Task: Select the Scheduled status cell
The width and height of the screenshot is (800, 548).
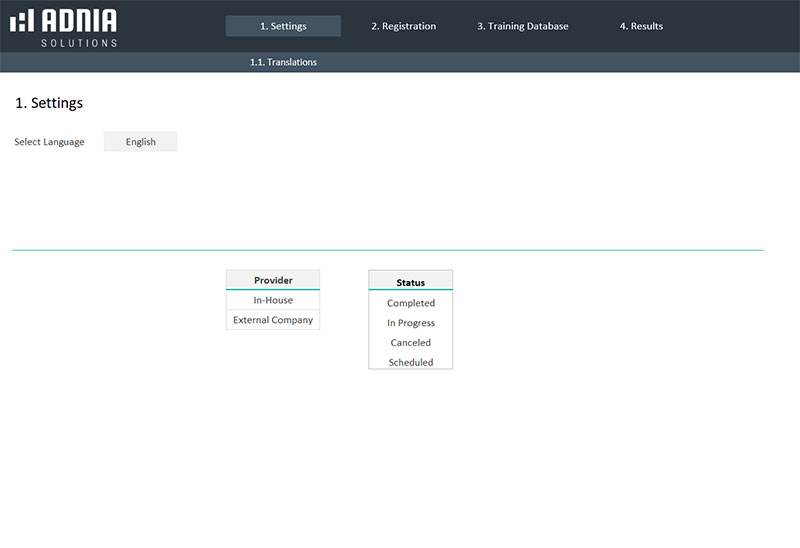Action: click(410, 362)
